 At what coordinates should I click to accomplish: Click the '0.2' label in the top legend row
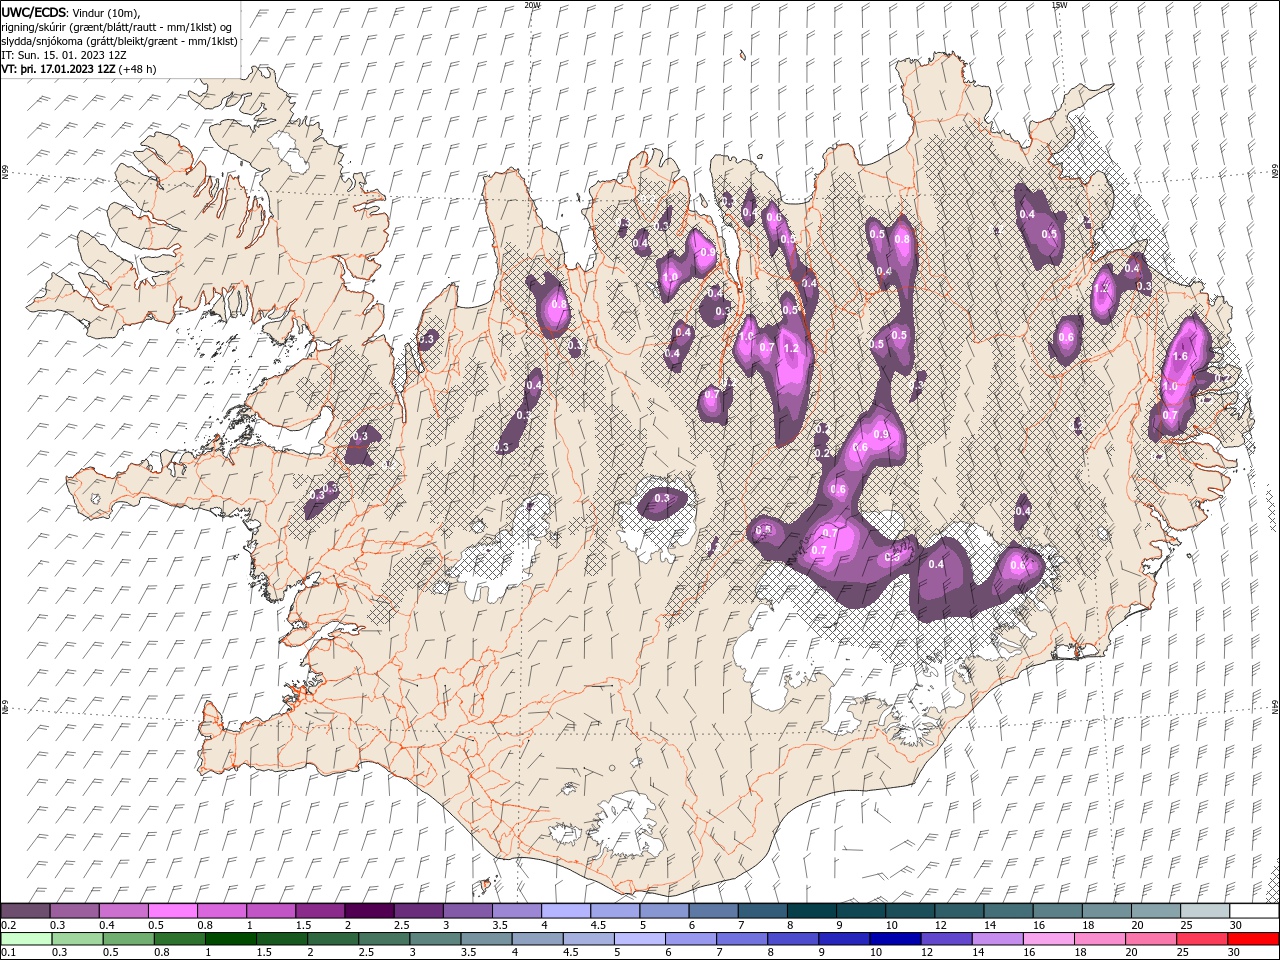point(8,925)
